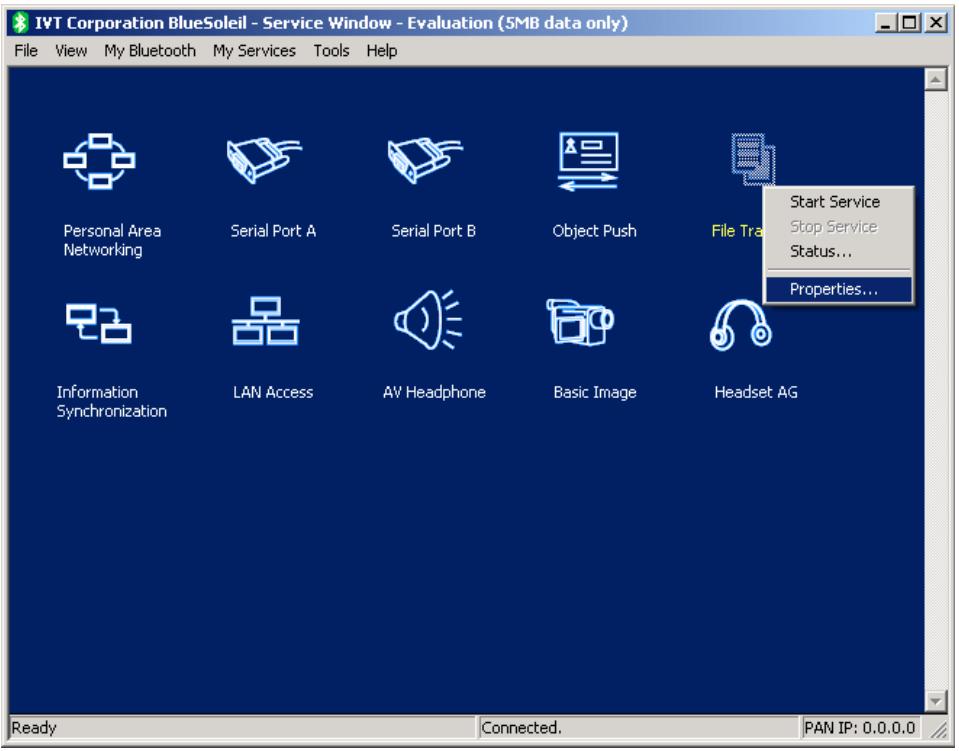This screenshot has height=751, width=959.
Task: Click the yellow File Tra label
Action: coord(737,231)
